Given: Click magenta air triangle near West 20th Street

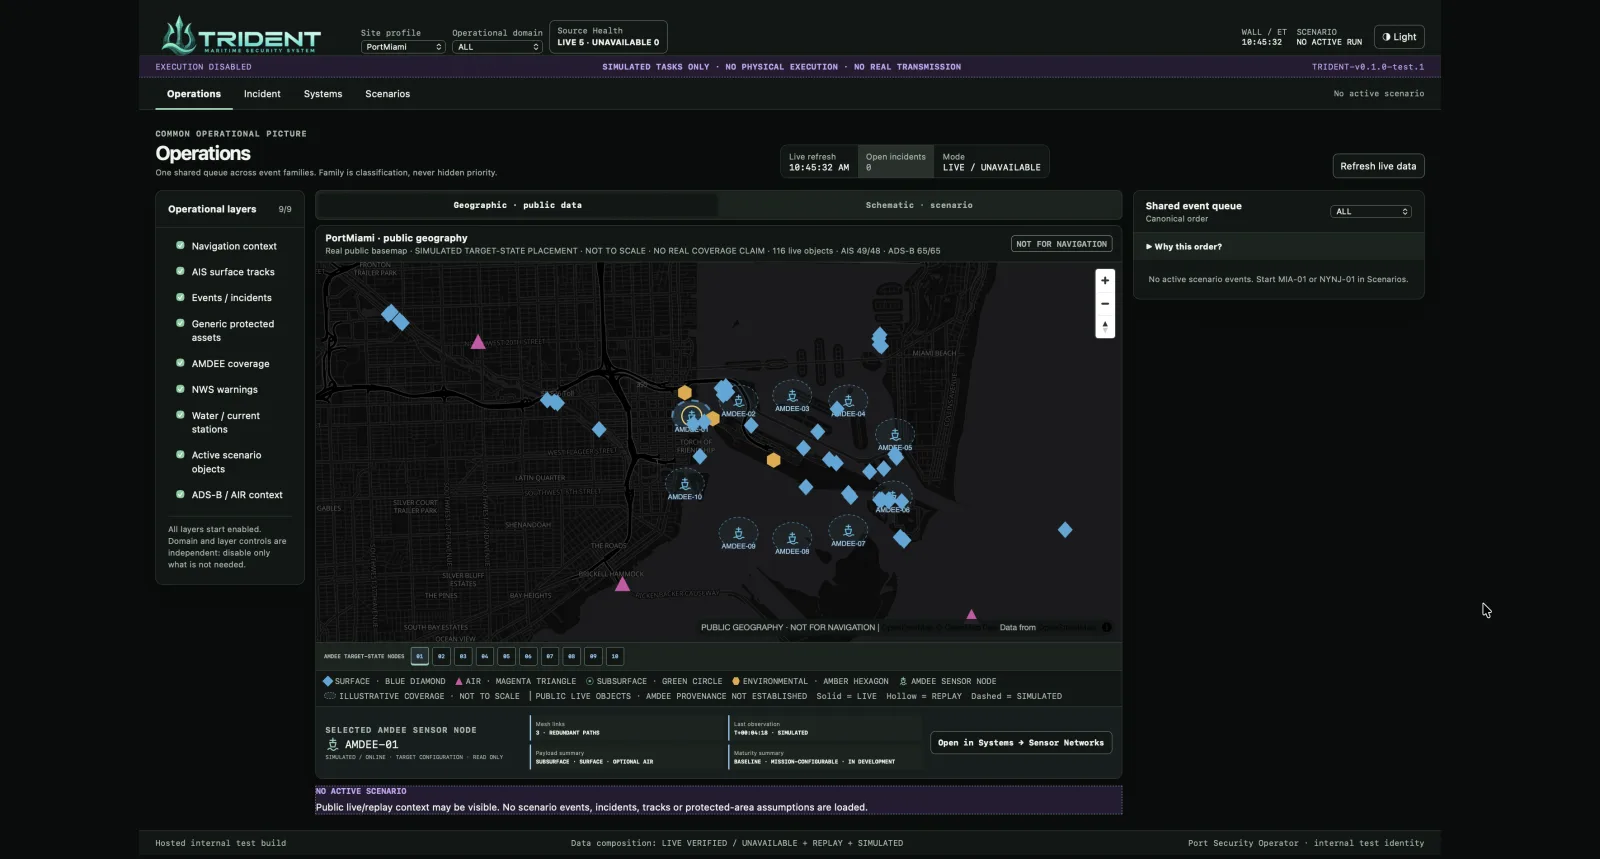Looking at the screenshot, I should click(478, 342).
